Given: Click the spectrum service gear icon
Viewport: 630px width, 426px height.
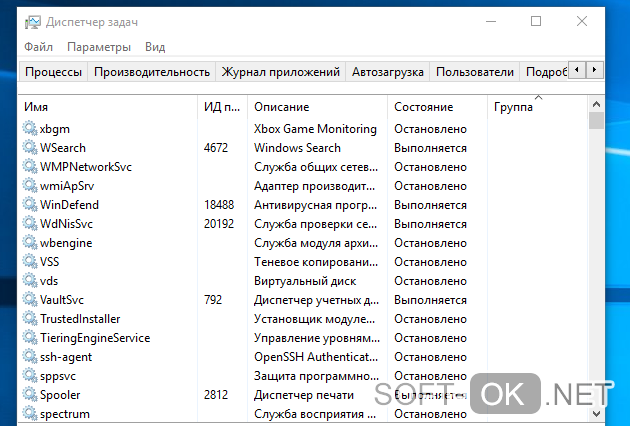Looking at the screenshot, I should (x=30, y=414).
